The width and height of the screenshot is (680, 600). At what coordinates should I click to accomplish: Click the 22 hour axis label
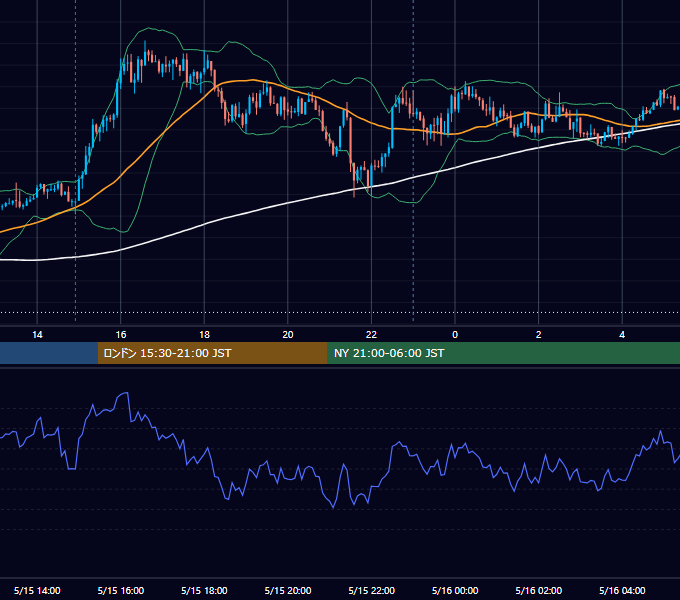tap(371, 335)
